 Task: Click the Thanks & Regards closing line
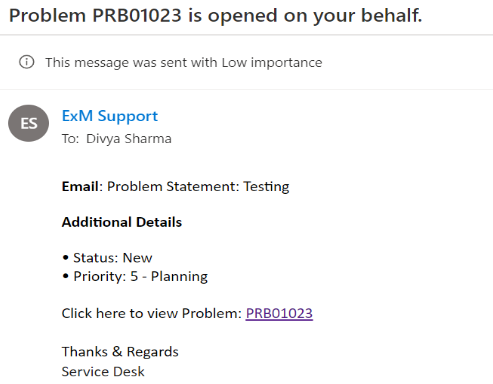coord(120,352)
